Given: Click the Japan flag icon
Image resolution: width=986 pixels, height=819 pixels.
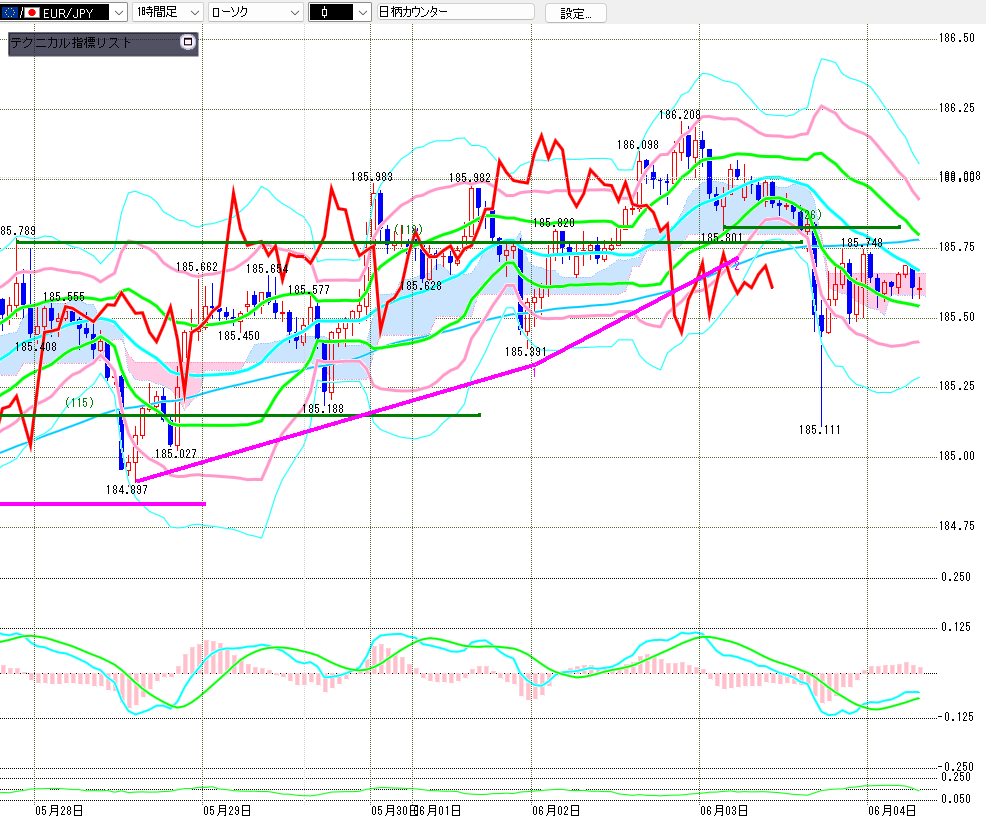Looking at the screenshot, I should [31, 13].
